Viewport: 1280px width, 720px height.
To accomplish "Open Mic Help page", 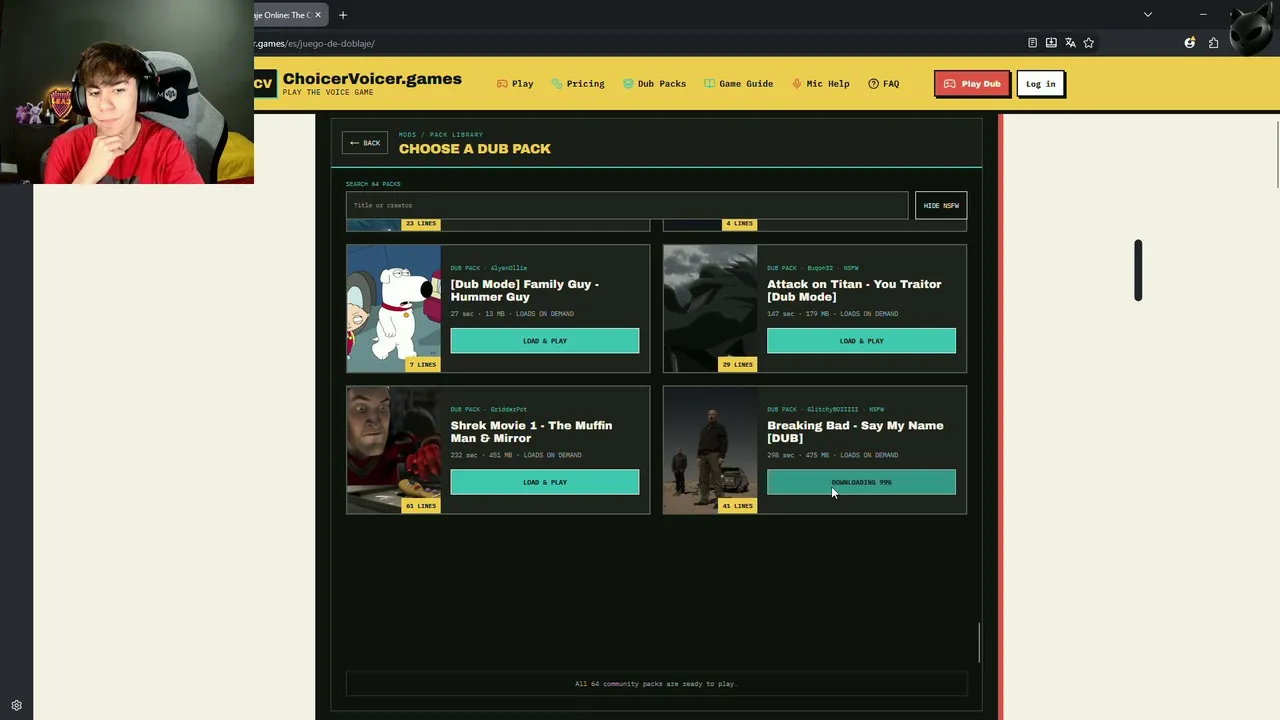I will [x=820, y=84].
